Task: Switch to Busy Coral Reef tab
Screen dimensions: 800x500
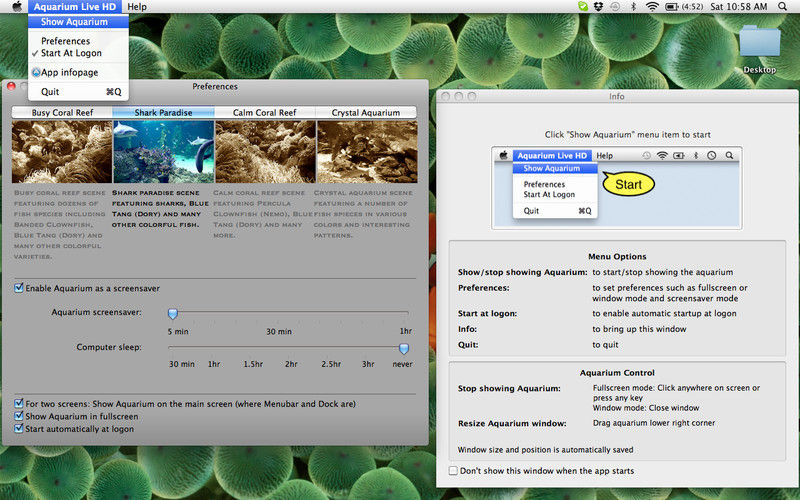Action: pos(62,112)
